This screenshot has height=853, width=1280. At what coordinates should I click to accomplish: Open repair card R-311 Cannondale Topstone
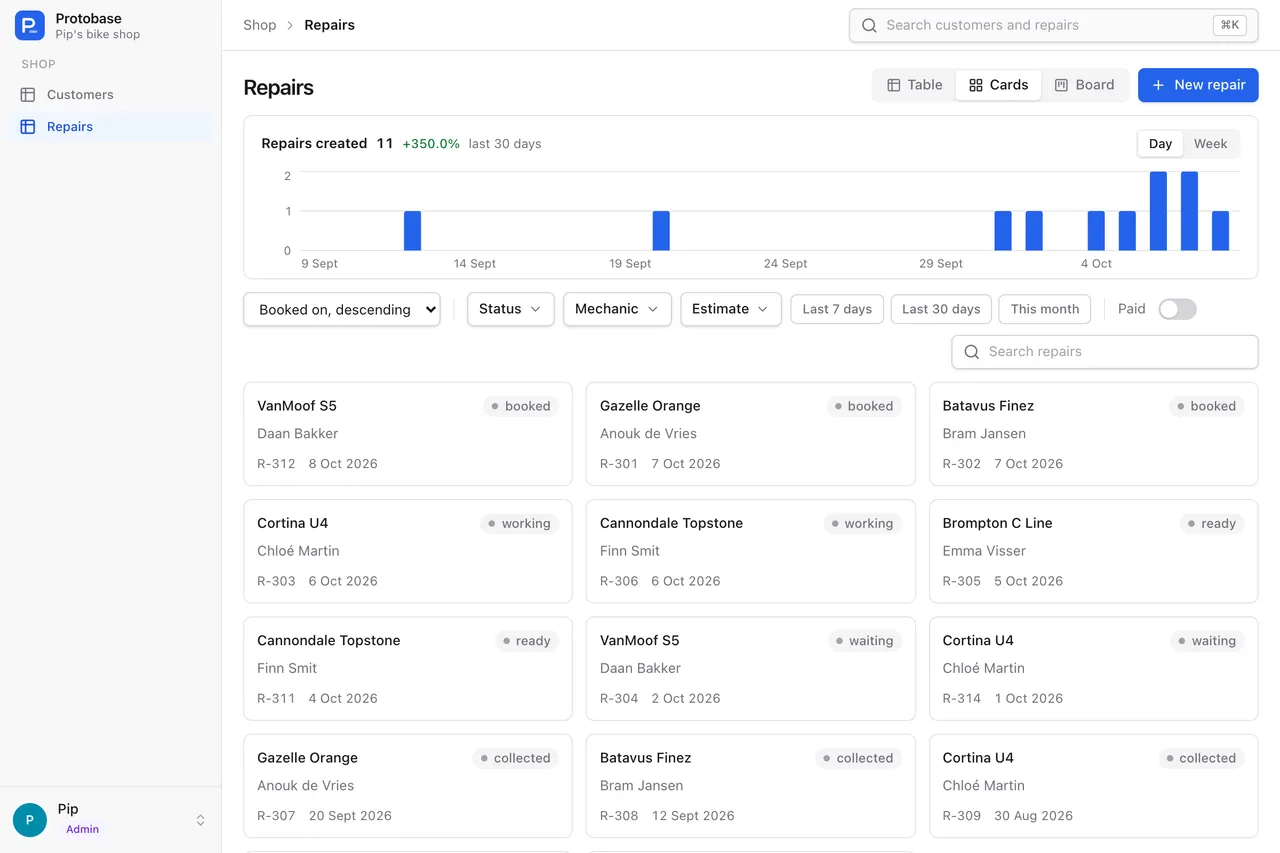coord(408,669)
